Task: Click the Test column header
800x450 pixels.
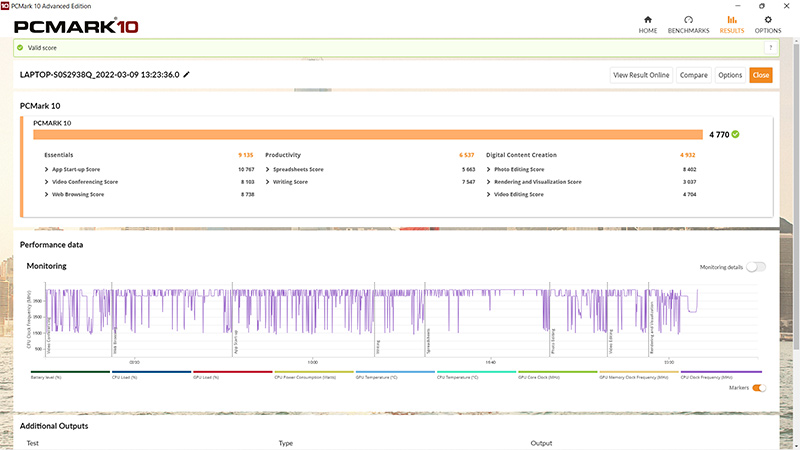Action: (33, 443)
